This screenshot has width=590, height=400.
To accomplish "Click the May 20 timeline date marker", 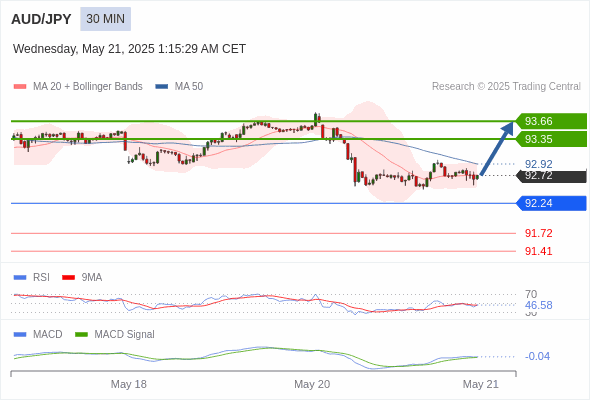I will point(312,384).
